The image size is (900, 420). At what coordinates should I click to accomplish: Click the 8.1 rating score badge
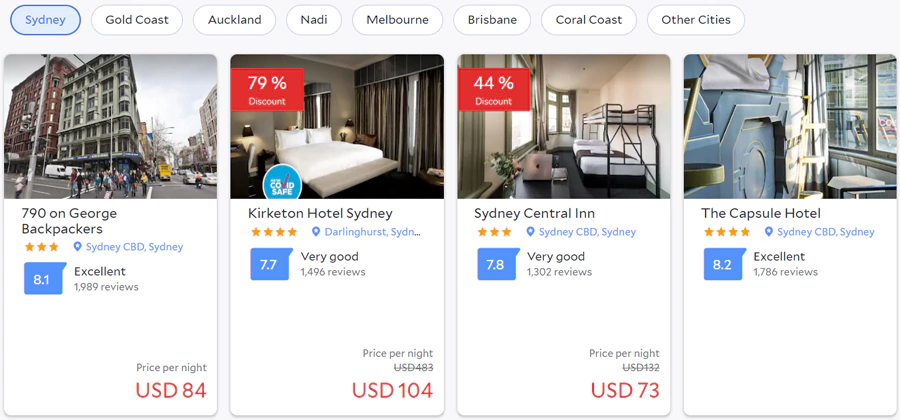[x=42, y=279]
